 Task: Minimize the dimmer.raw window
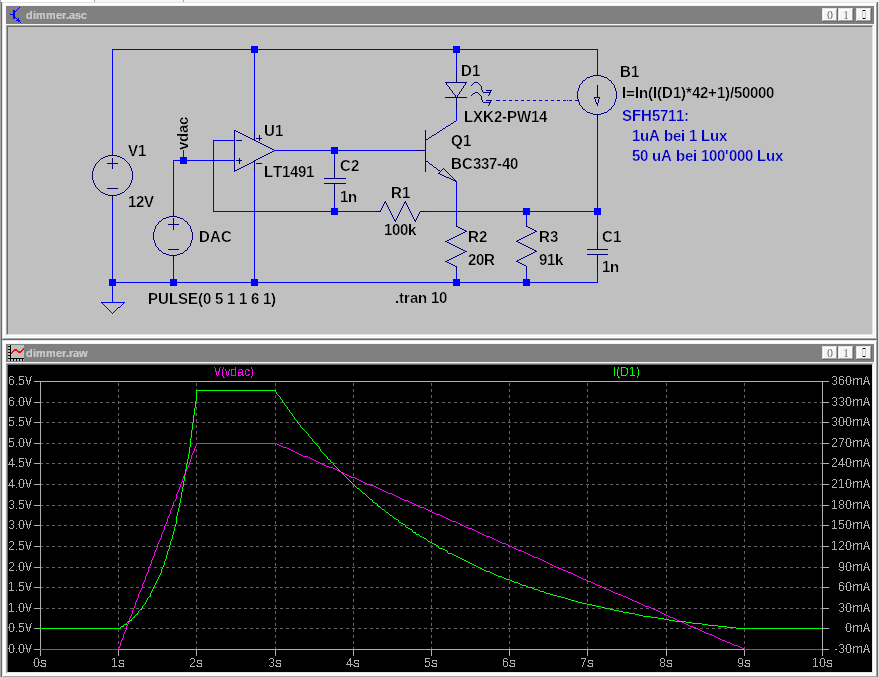coord(830,353)
